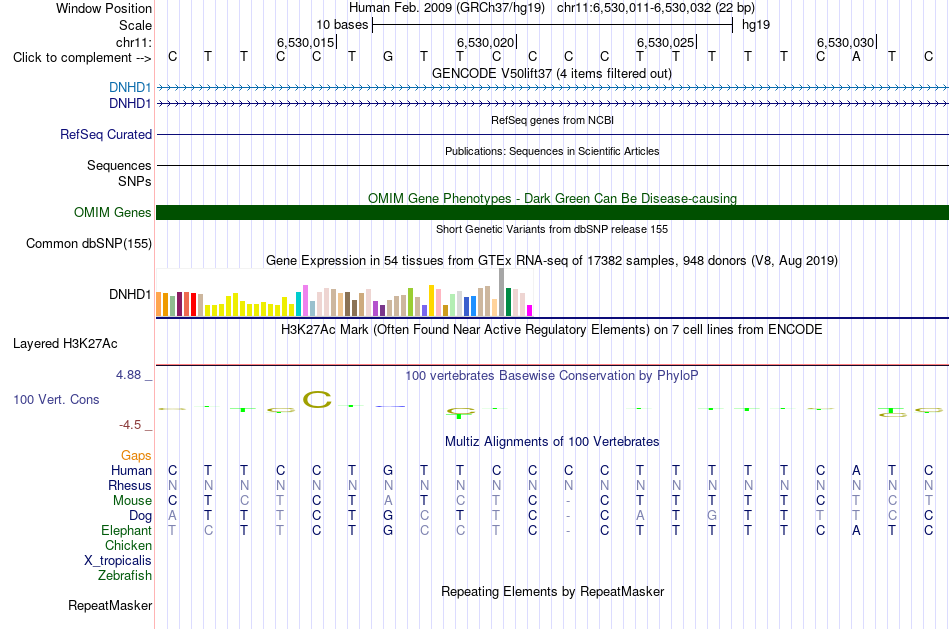Click the G base in the chr11 sequence row
Viewport: 950px width, 629px height.
pos(388,56)
